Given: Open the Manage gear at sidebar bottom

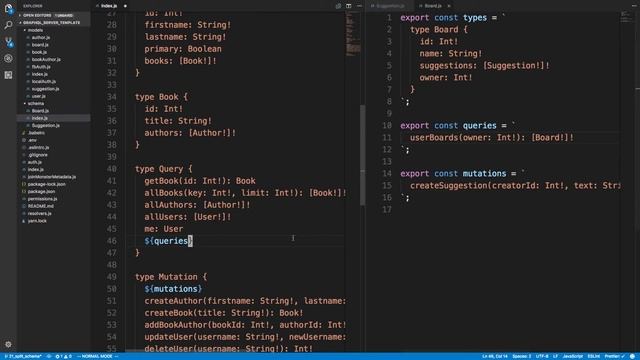Looking at the screenshot, I should 8,344.
